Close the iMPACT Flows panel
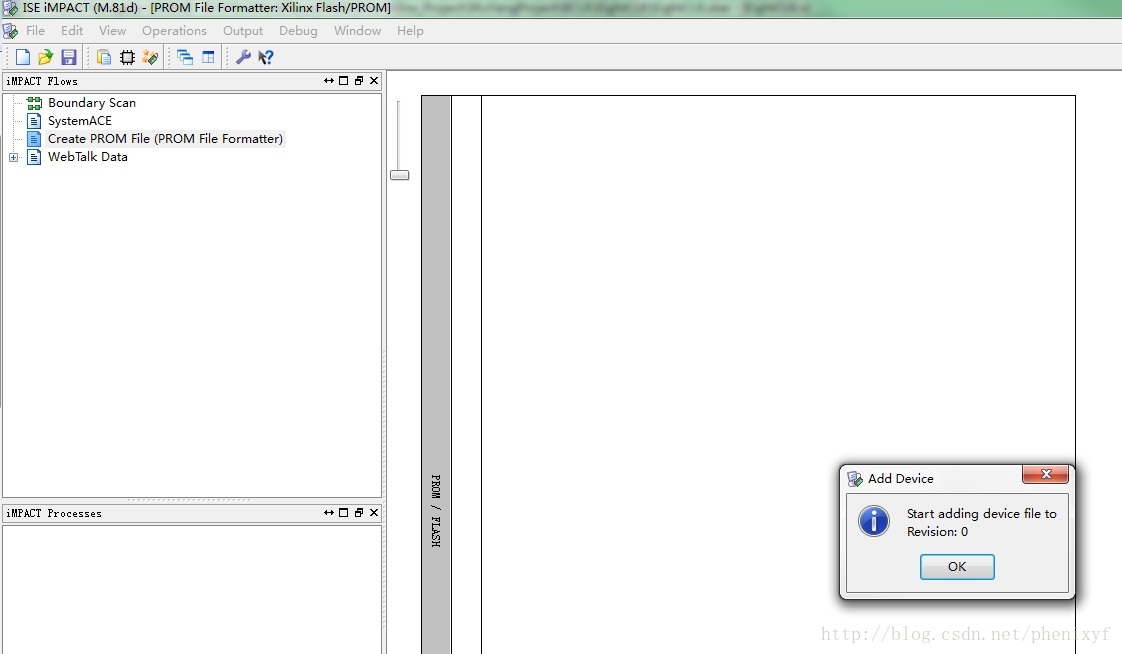The width and height of the screenshot is (1122, 654). pyautogui.click(x=374, y=81)
